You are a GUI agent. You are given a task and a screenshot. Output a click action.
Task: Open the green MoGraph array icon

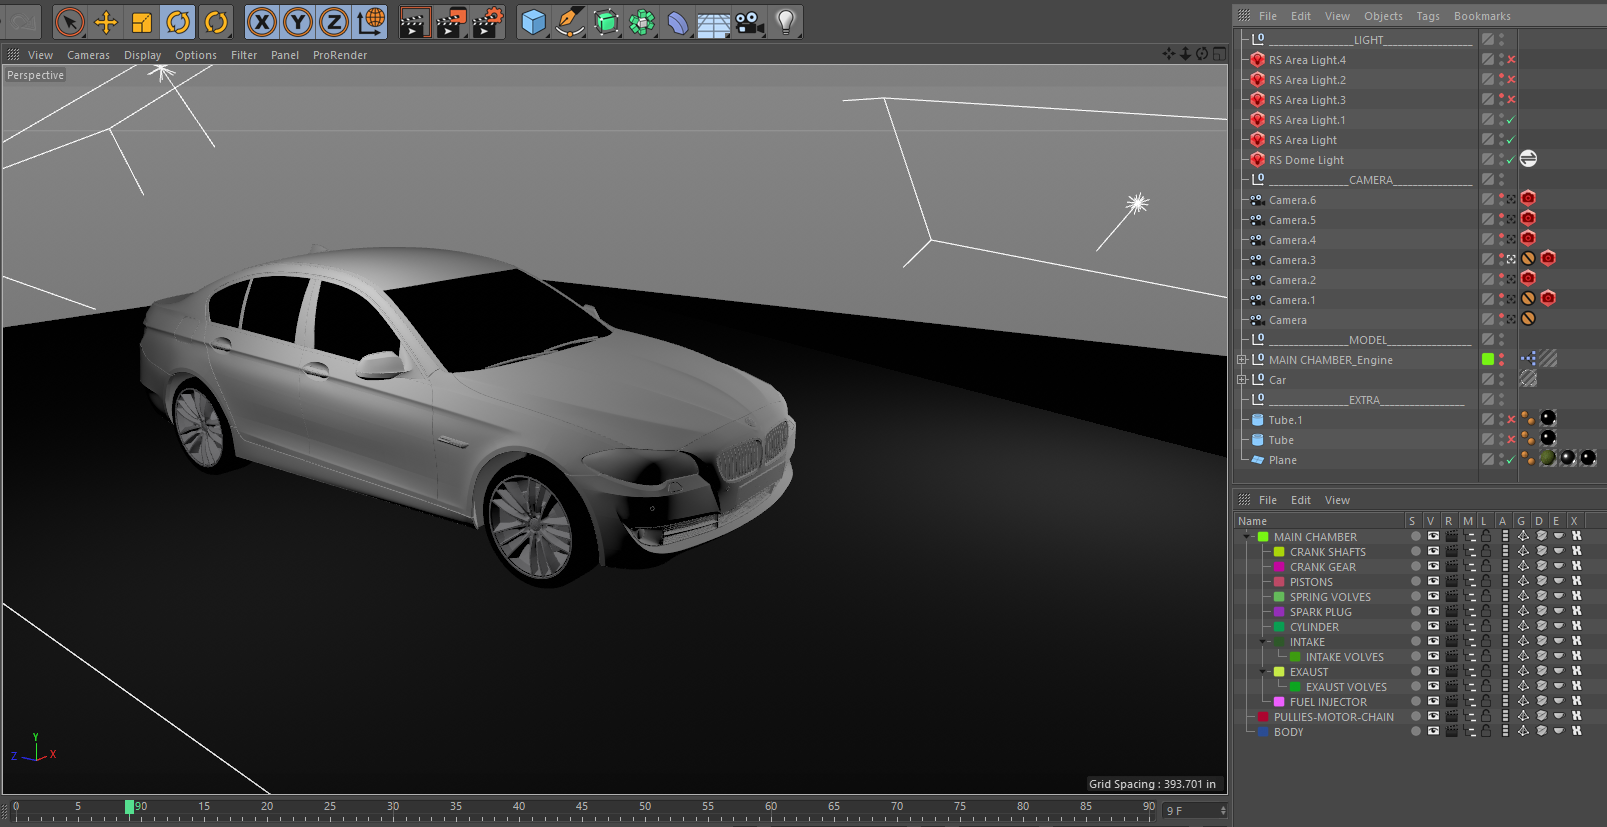click(x=642, y=22)
